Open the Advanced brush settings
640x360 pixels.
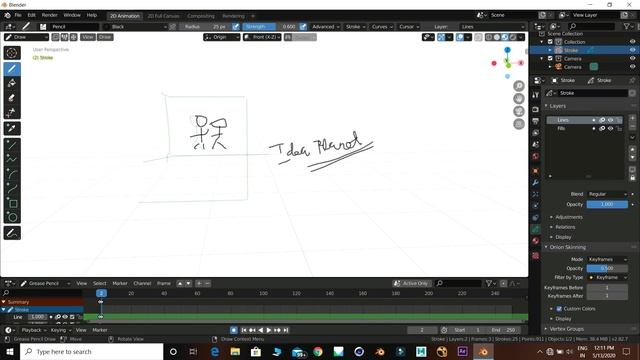[x=325, y=27]
